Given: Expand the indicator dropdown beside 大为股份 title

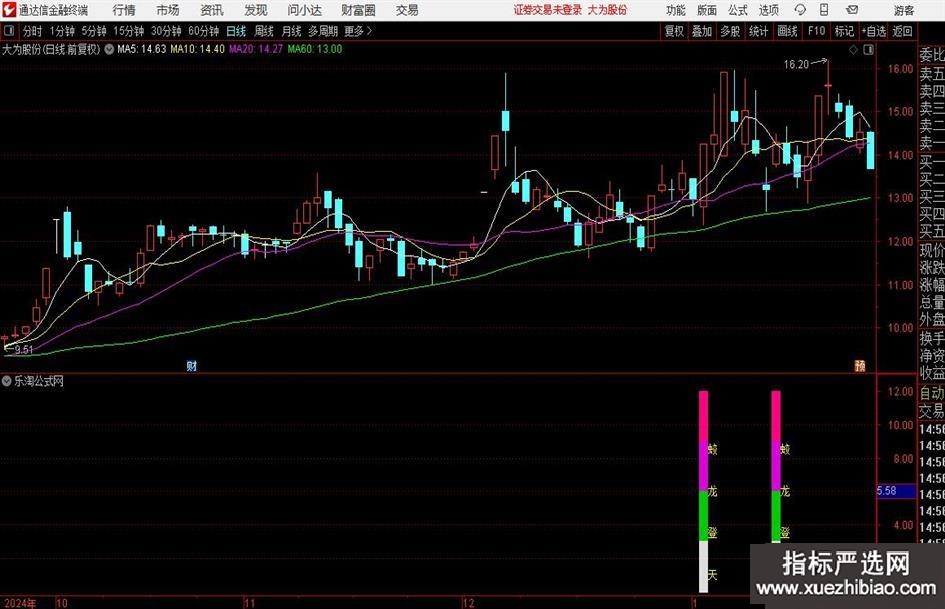Looking at the screenshot, I should pyautogui.click(x=109, y=49).
